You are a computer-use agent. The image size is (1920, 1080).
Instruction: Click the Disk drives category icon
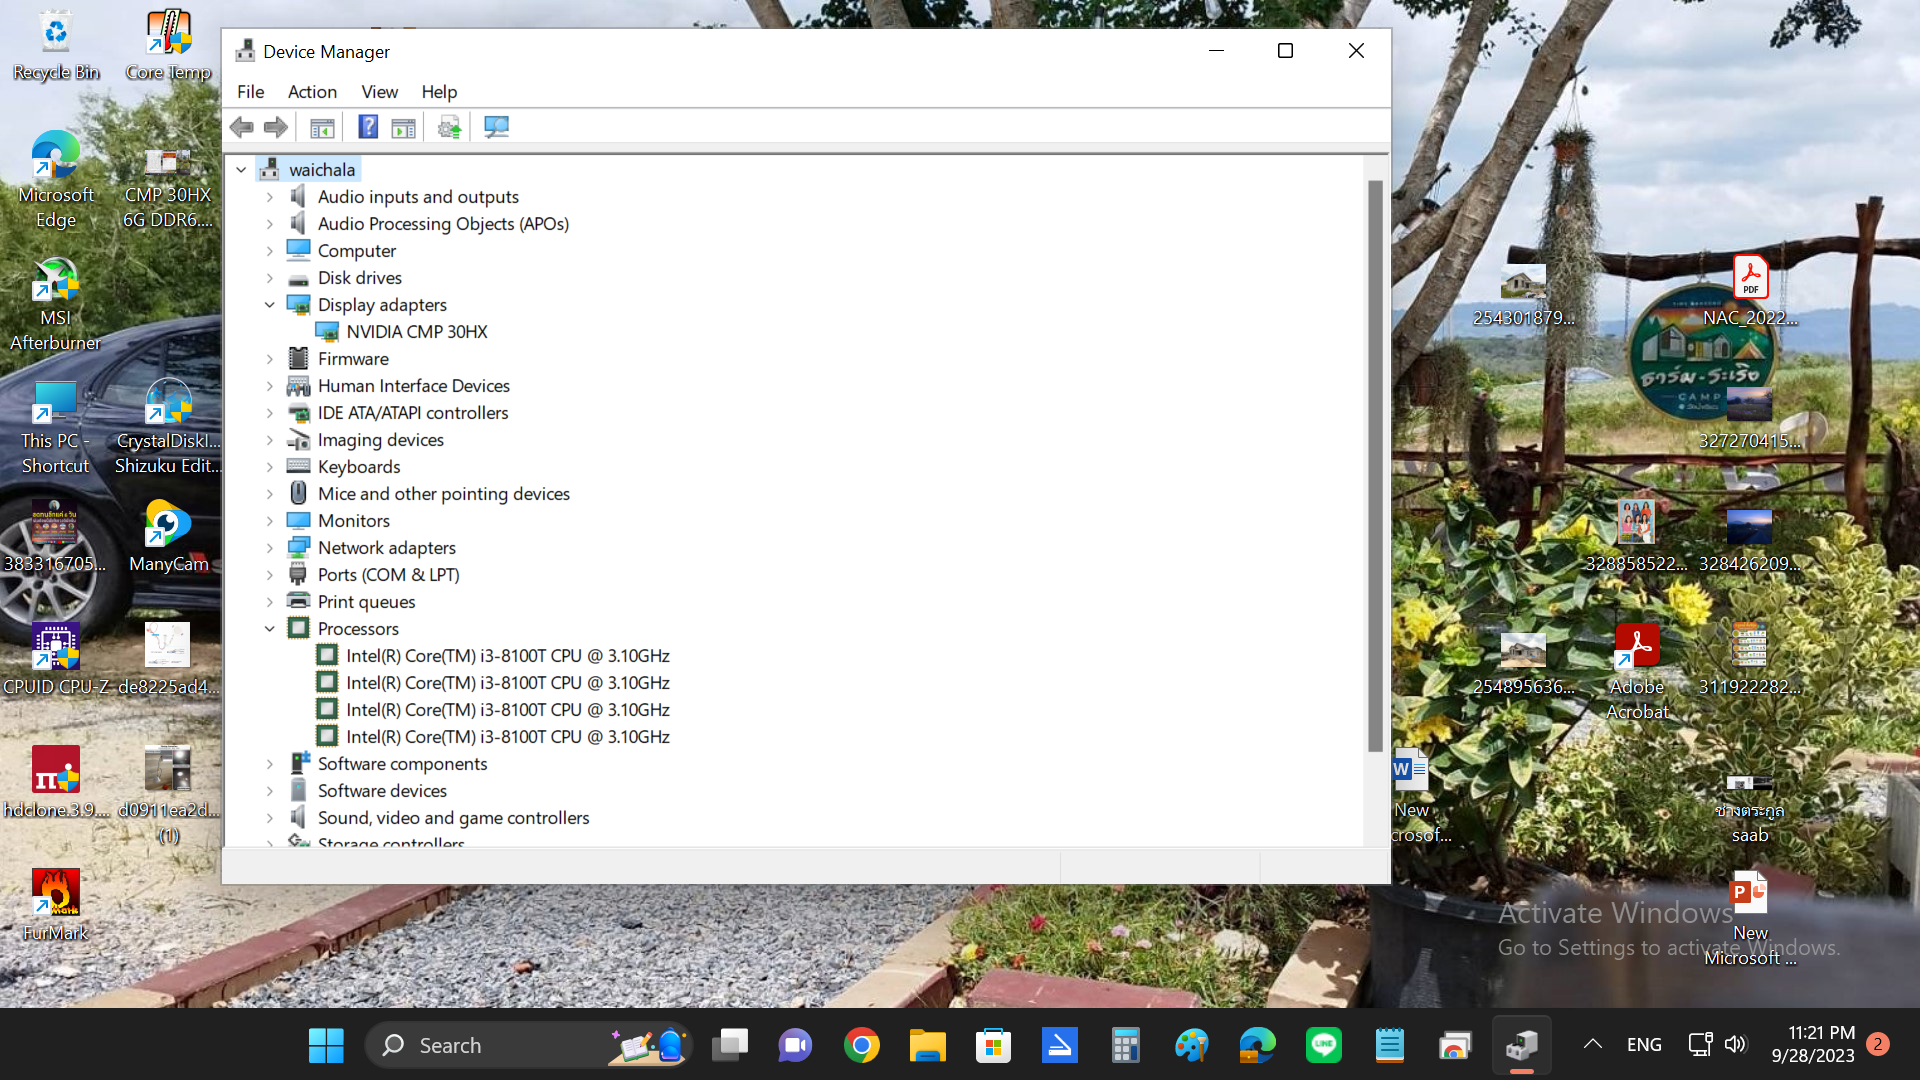(298, 278)
